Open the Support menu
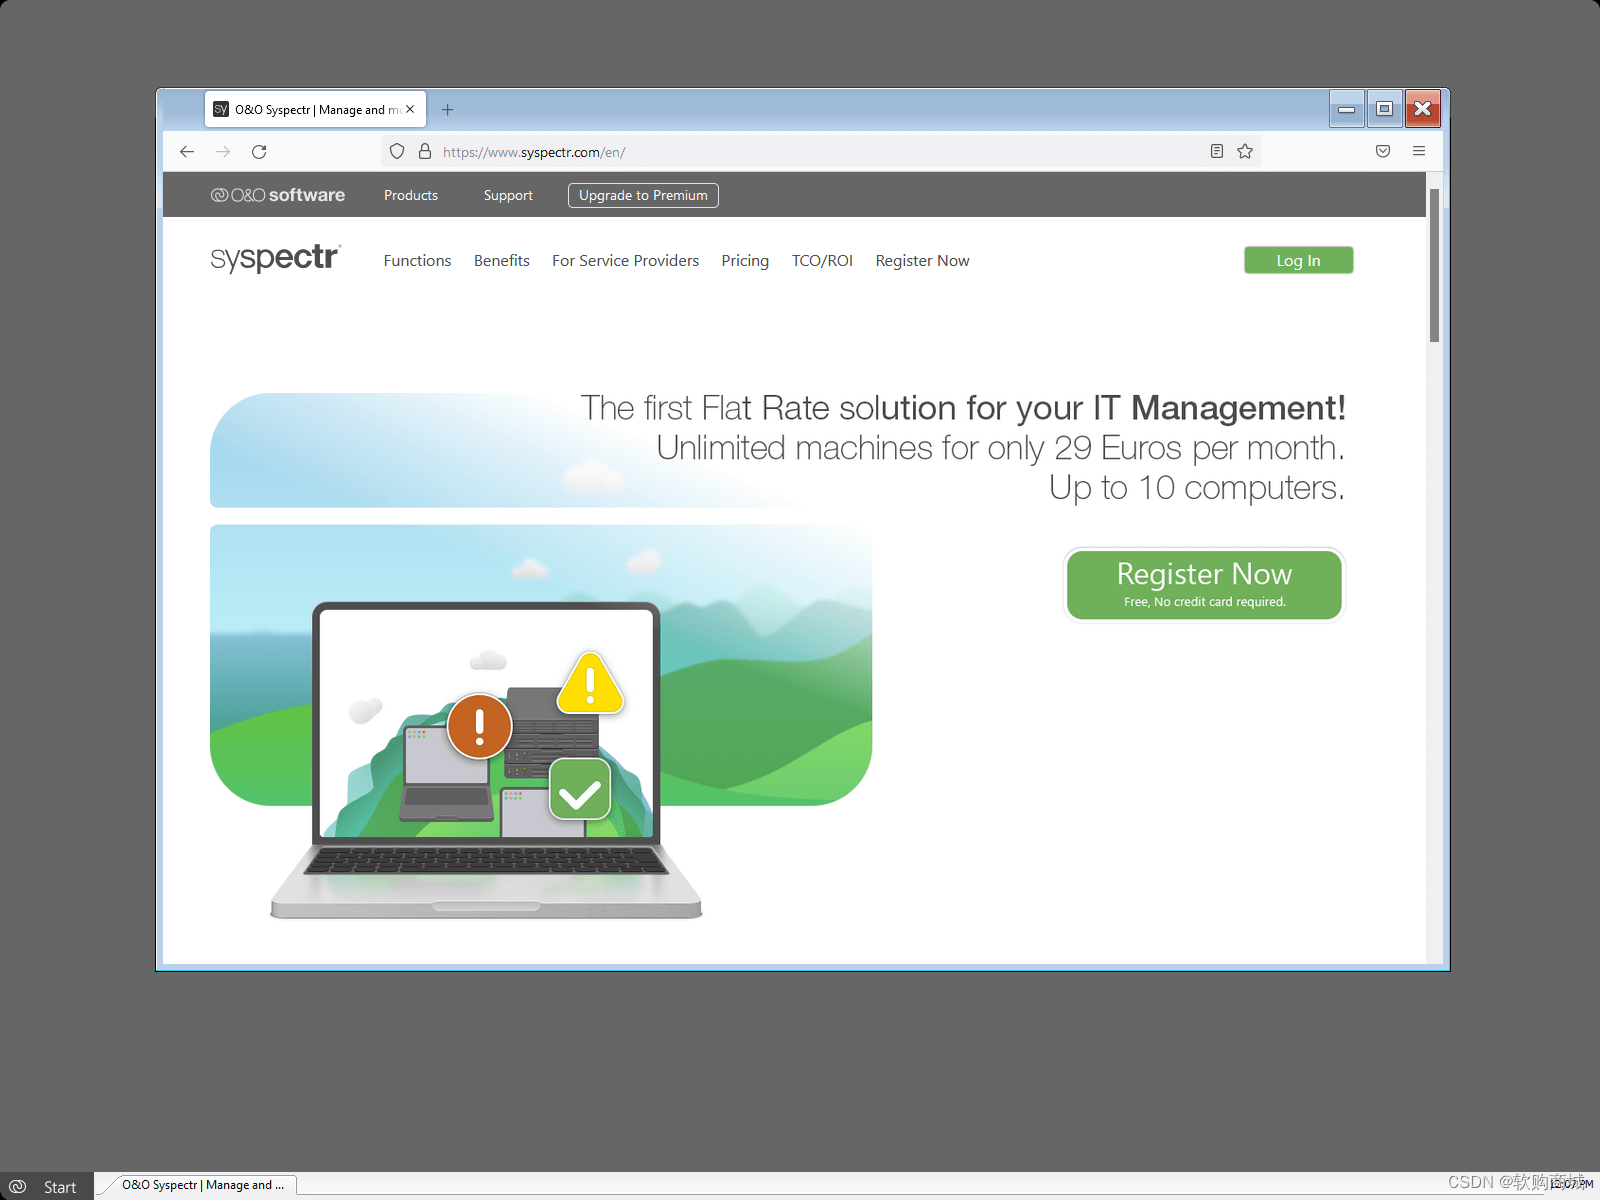The height and width of the screenshot is (1200, 1600). click(x=508, y=195)
